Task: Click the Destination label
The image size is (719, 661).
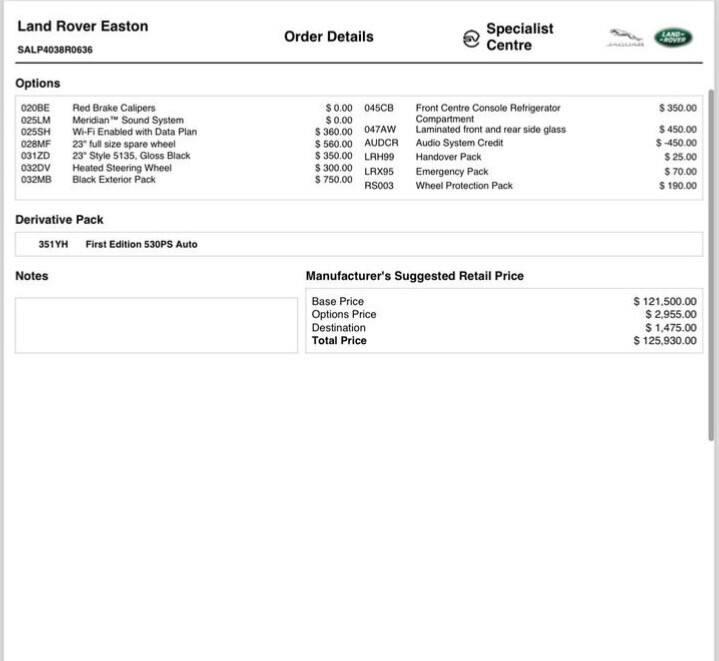Action: 338,328
